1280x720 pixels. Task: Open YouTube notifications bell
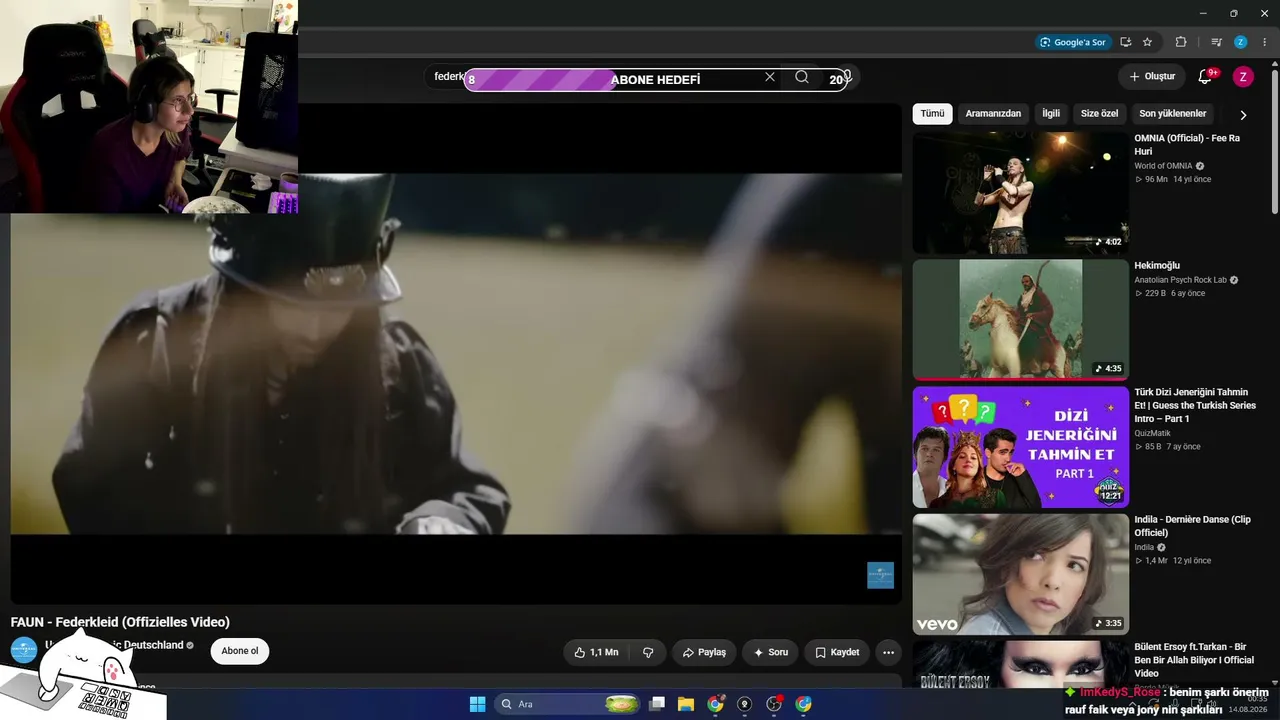point(1205,77)
